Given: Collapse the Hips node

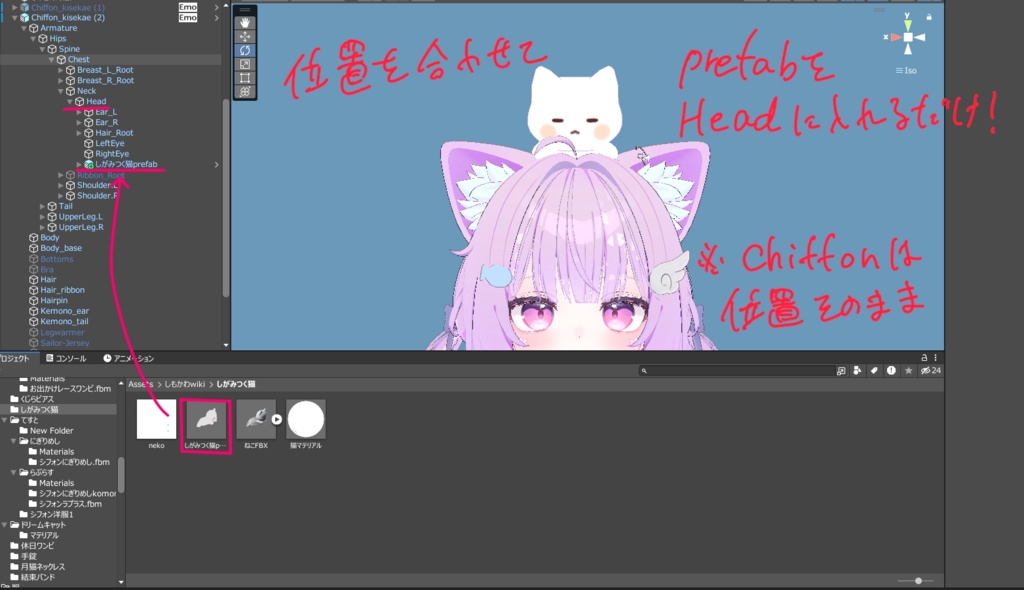Looking at the screenshot, I should coord(33,39).
